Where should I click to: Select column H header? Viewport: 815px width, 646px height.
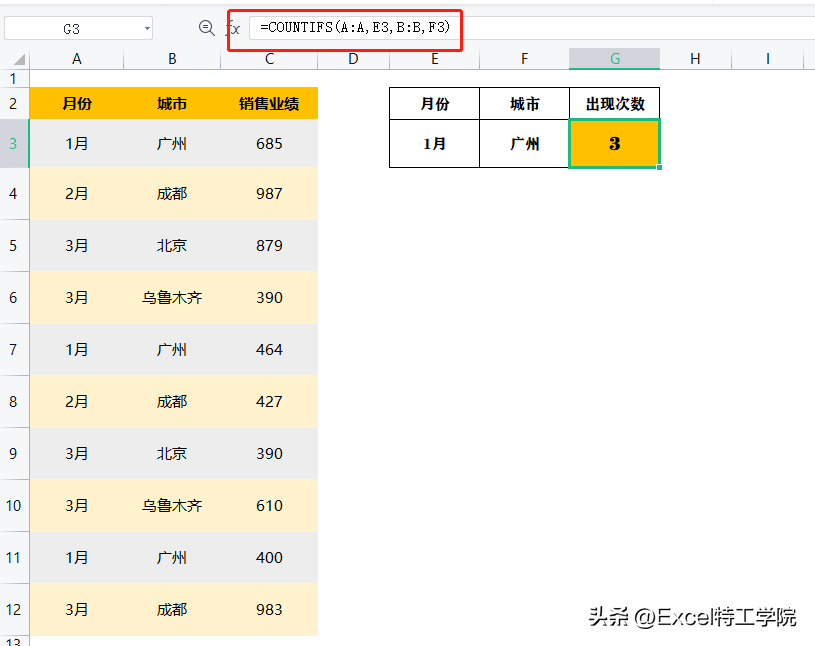695,59
